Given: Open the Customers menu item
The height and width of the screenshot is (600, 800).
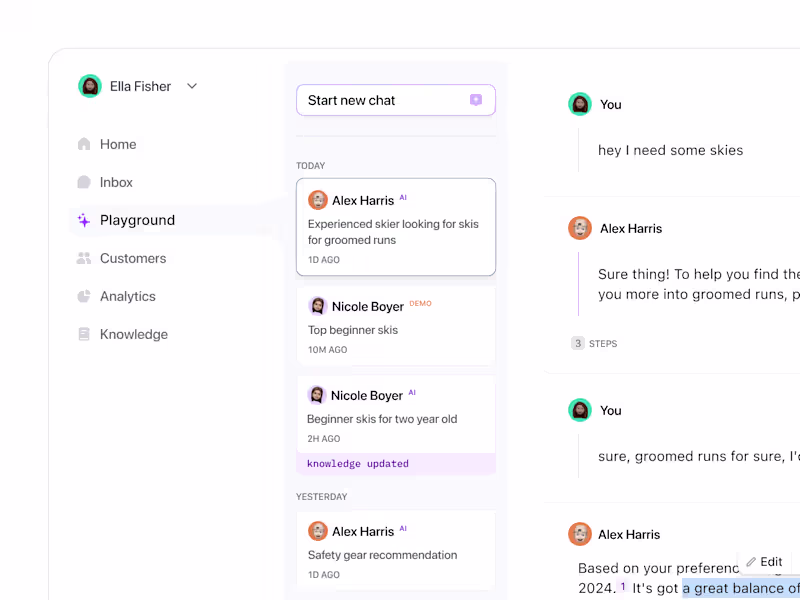Looking at the screenshot, I should click(133, 258).
